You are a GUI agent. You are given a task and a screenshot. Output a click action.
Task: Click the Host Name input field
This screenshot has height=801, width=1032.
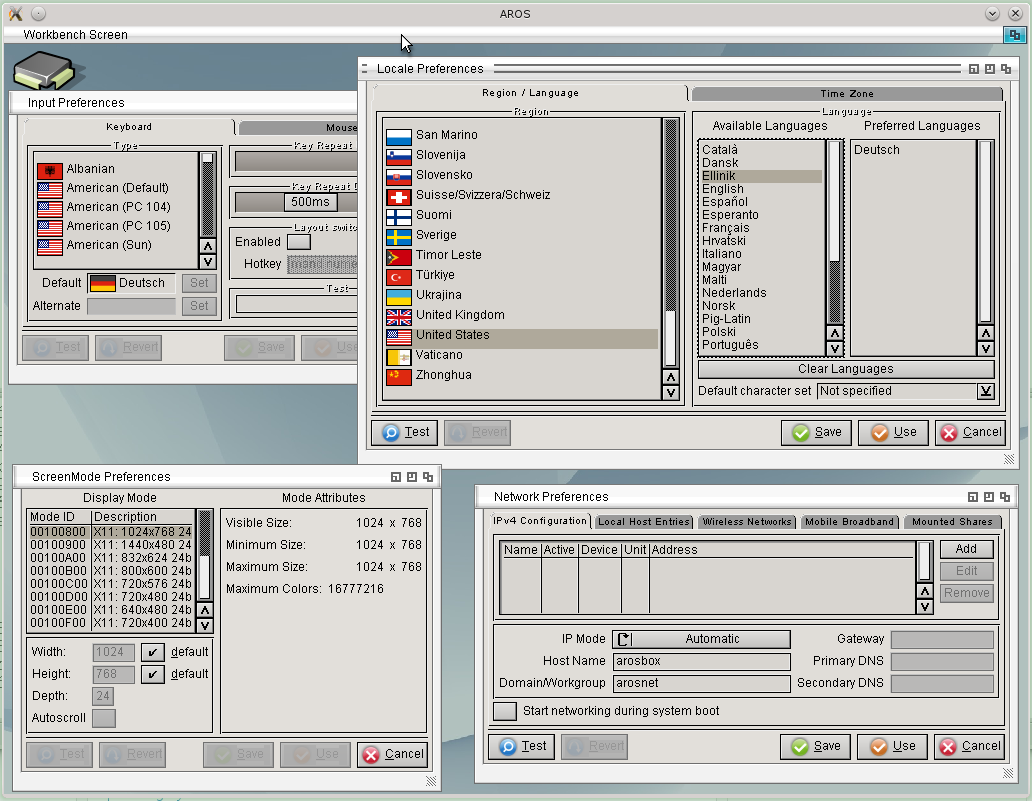(701, 661)
